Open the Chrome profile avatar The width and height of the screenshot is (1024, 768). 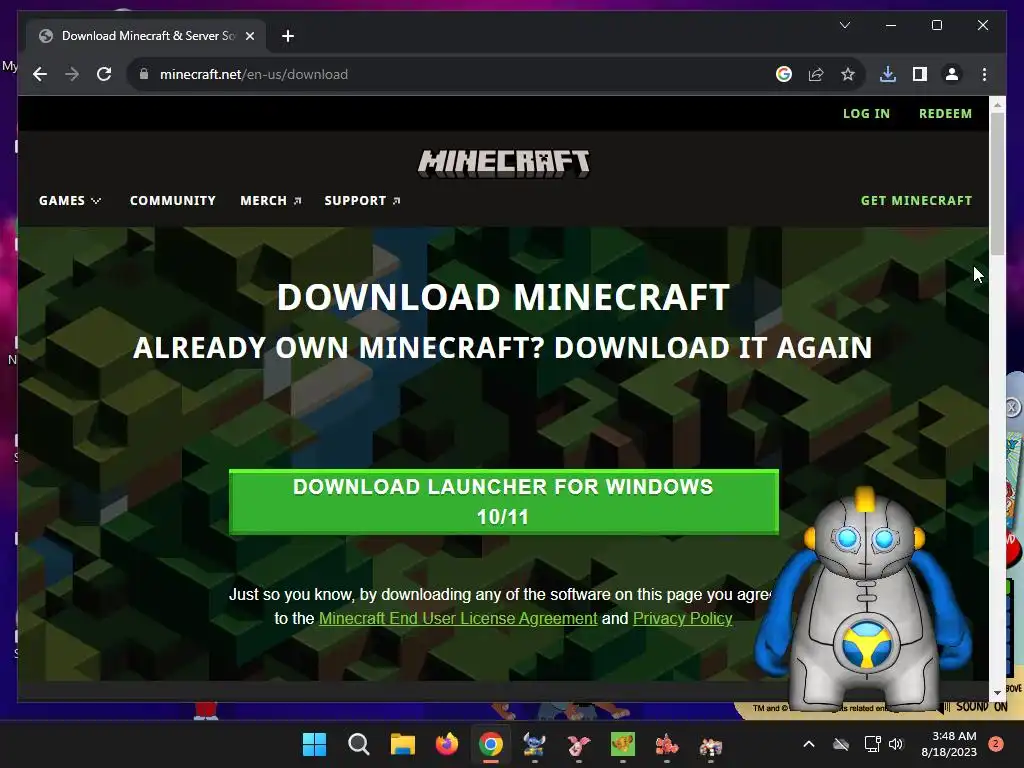(952, 74)
